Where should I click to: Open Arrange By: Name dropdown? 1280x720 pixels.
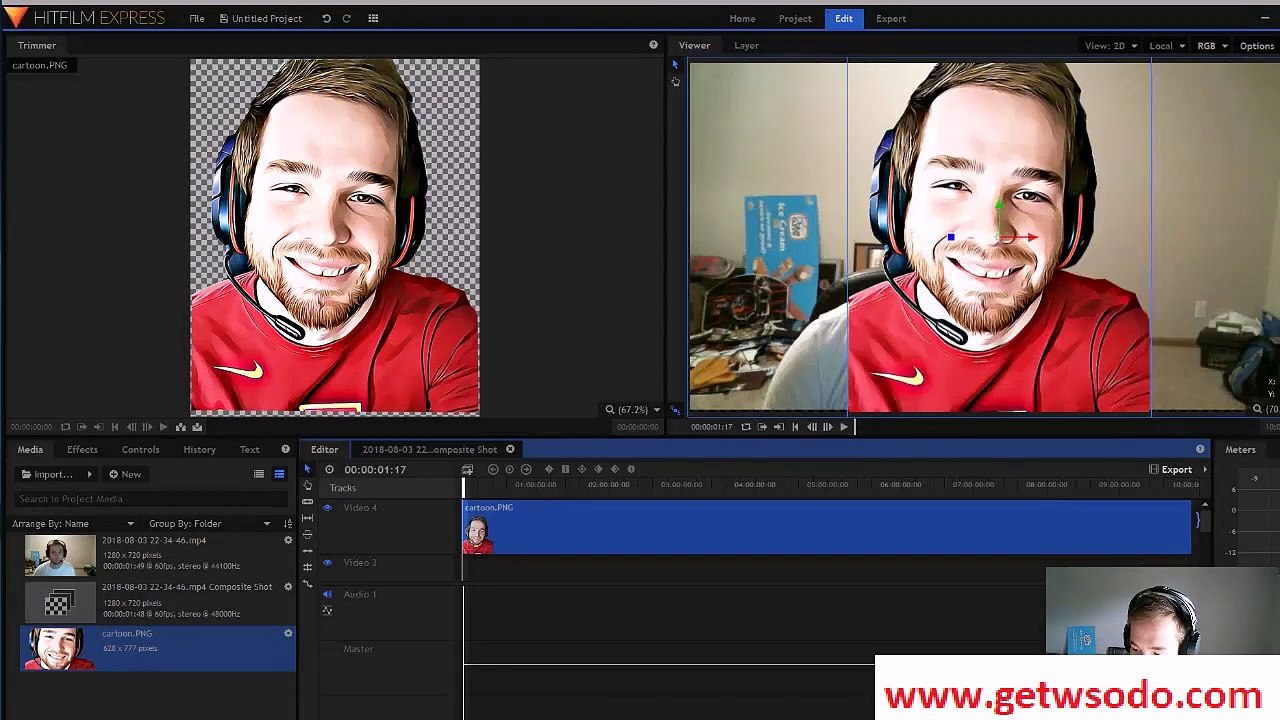point(73,523)
